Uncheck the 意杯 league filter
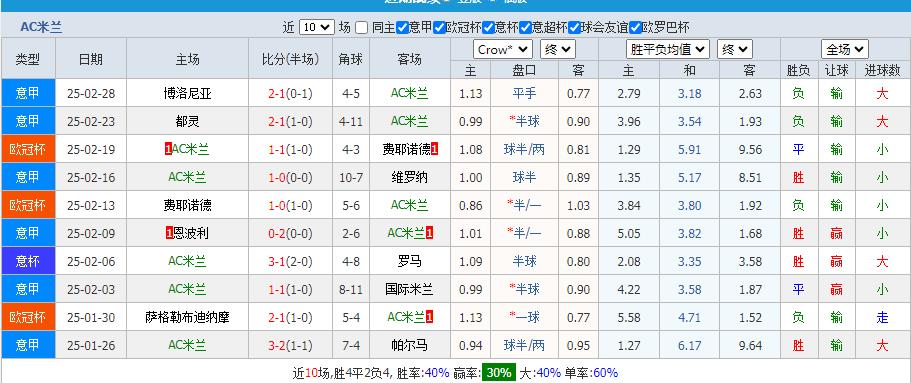The height and width of the screenshot is (383, 911). point(488,27)
